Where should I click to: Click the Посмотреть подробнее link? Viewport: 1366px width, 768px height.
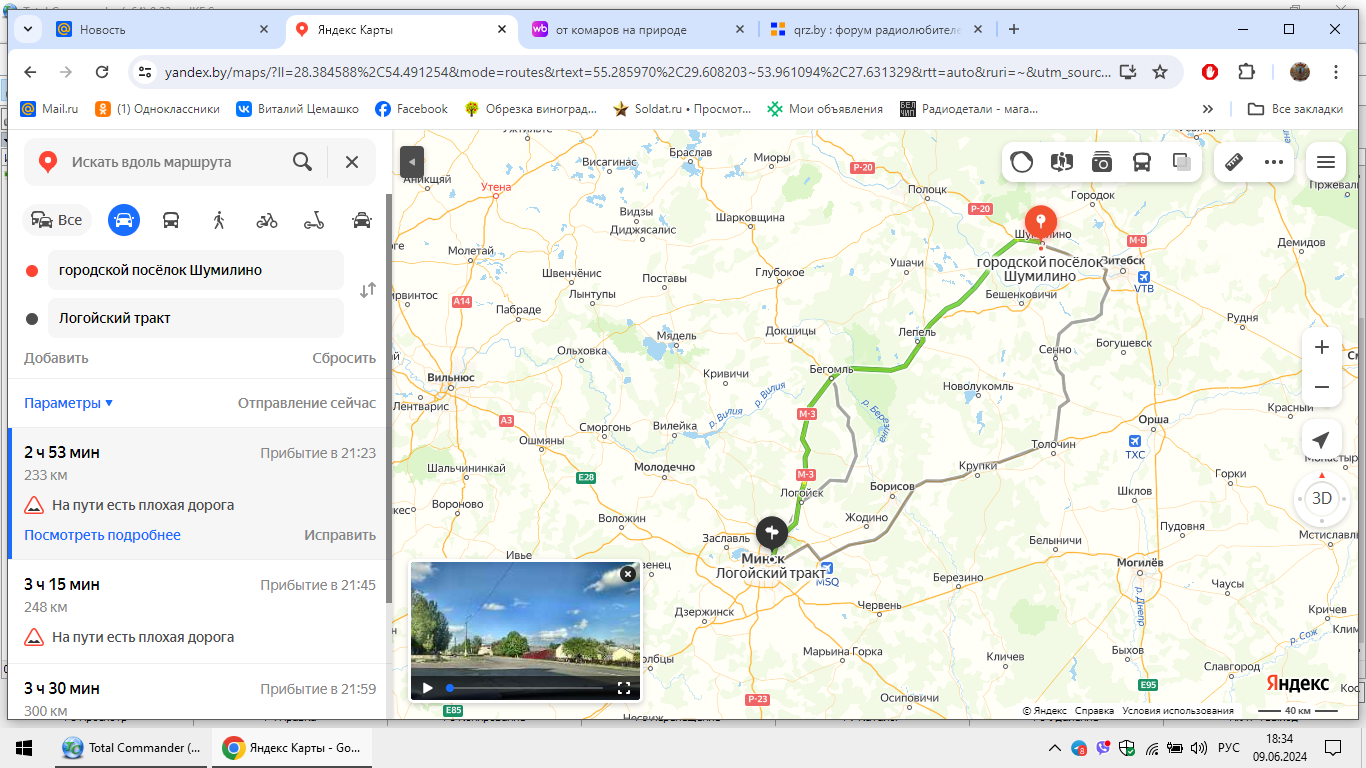point(102,535)
